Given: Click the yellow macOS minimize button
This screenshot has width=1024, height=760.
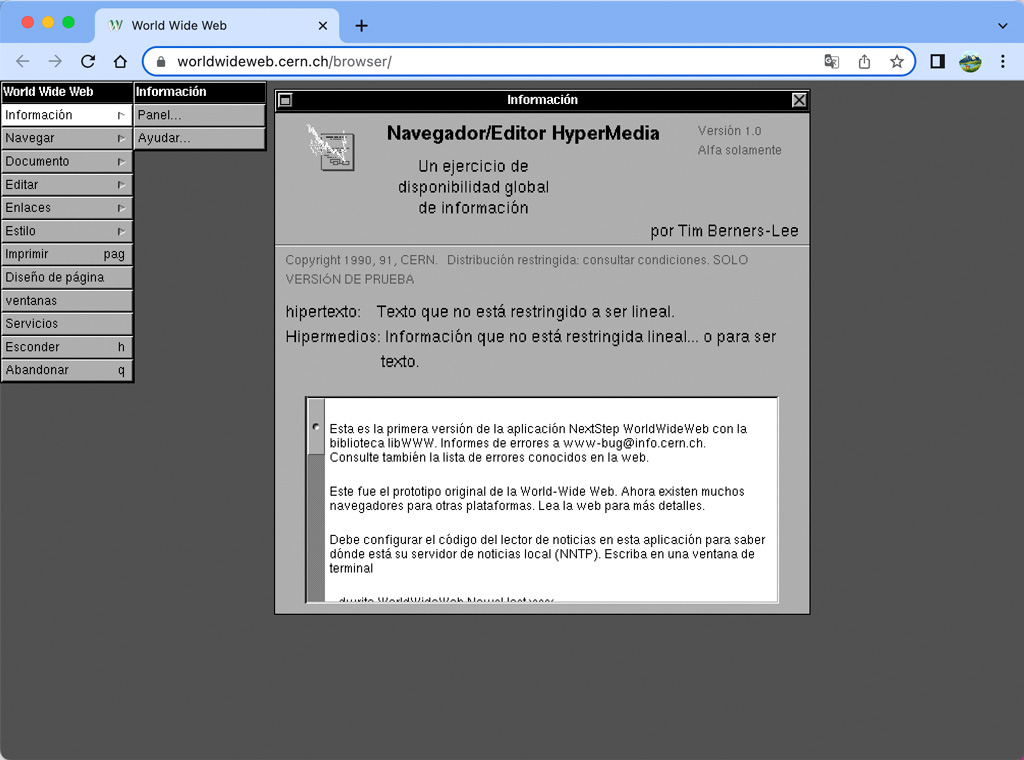Looking at the screenshot, I should (x=48, y=23).
